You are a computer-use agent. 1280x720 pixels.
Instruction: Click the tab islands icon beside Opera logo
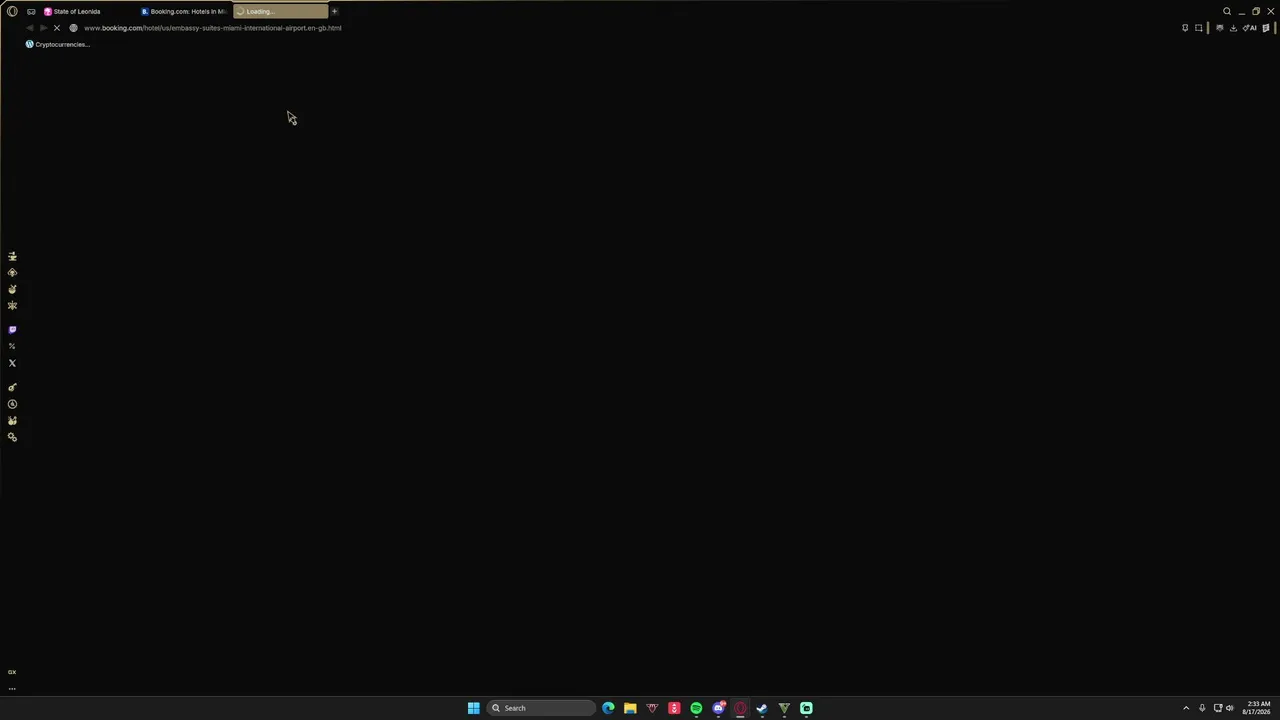31,11
